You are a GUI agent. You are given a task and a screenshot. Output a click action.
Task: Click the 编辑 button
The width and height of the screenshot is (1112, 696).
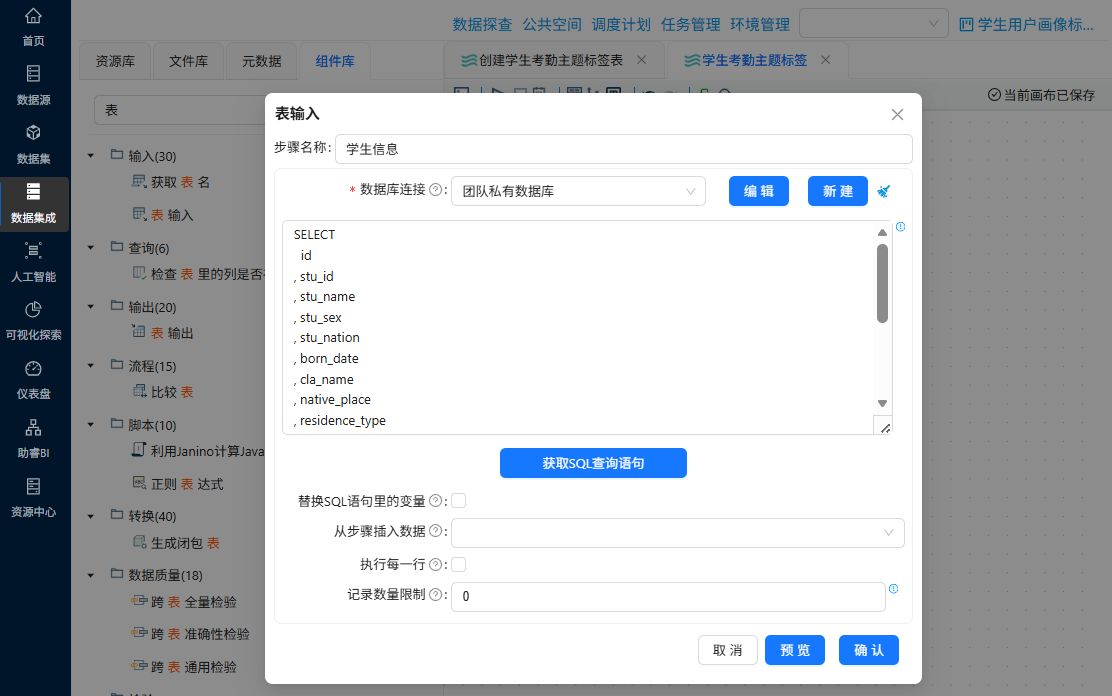[759, 191]
